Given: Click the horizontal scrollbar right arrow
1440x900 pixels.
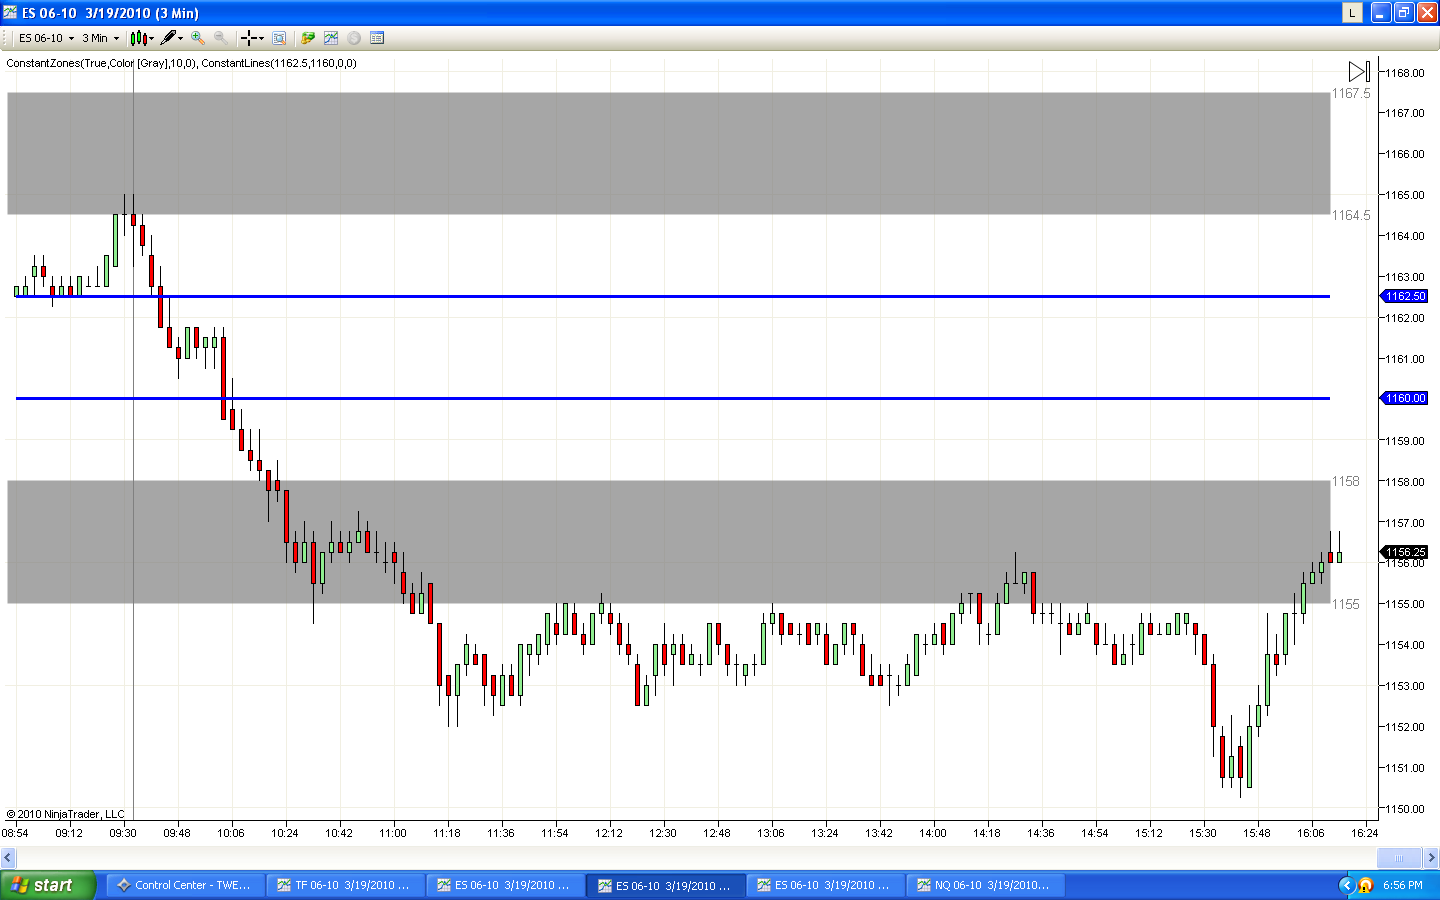Looking at the screenshot, I should pyautogui.click(x=1431, y=858).
